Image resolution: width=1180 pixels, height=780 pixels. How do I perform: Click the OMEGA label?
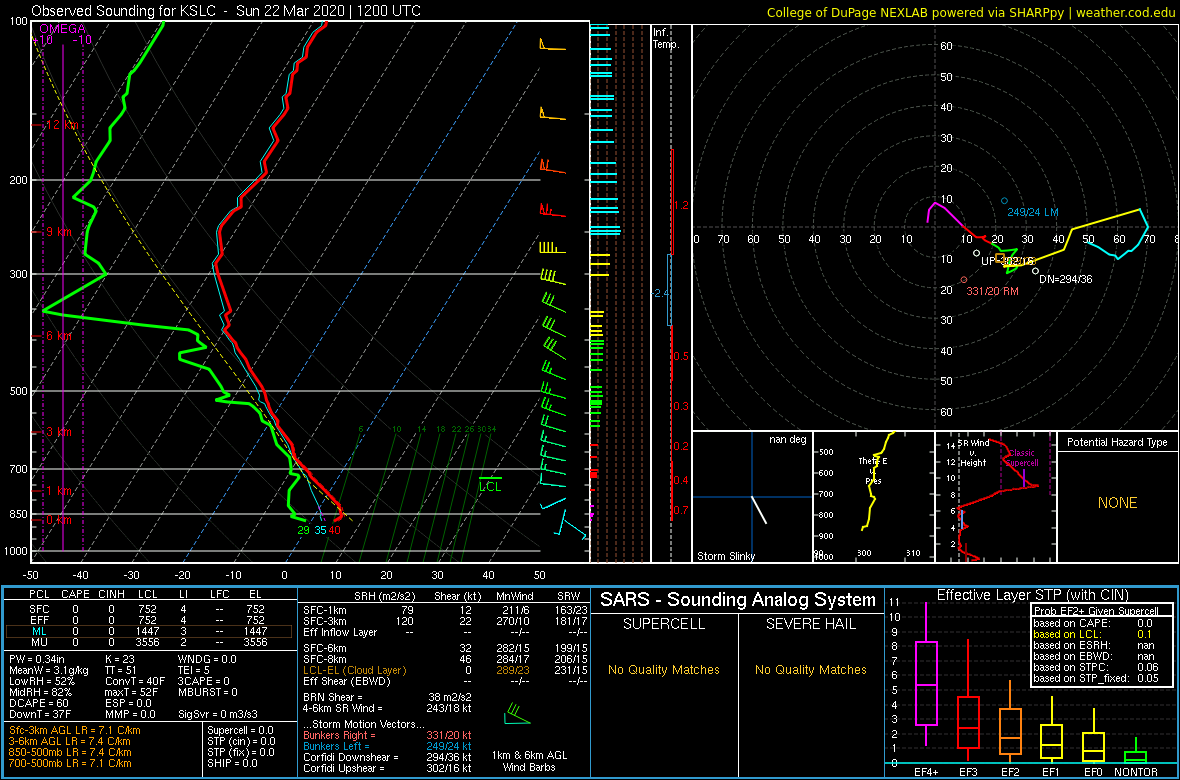pos(62,29)
